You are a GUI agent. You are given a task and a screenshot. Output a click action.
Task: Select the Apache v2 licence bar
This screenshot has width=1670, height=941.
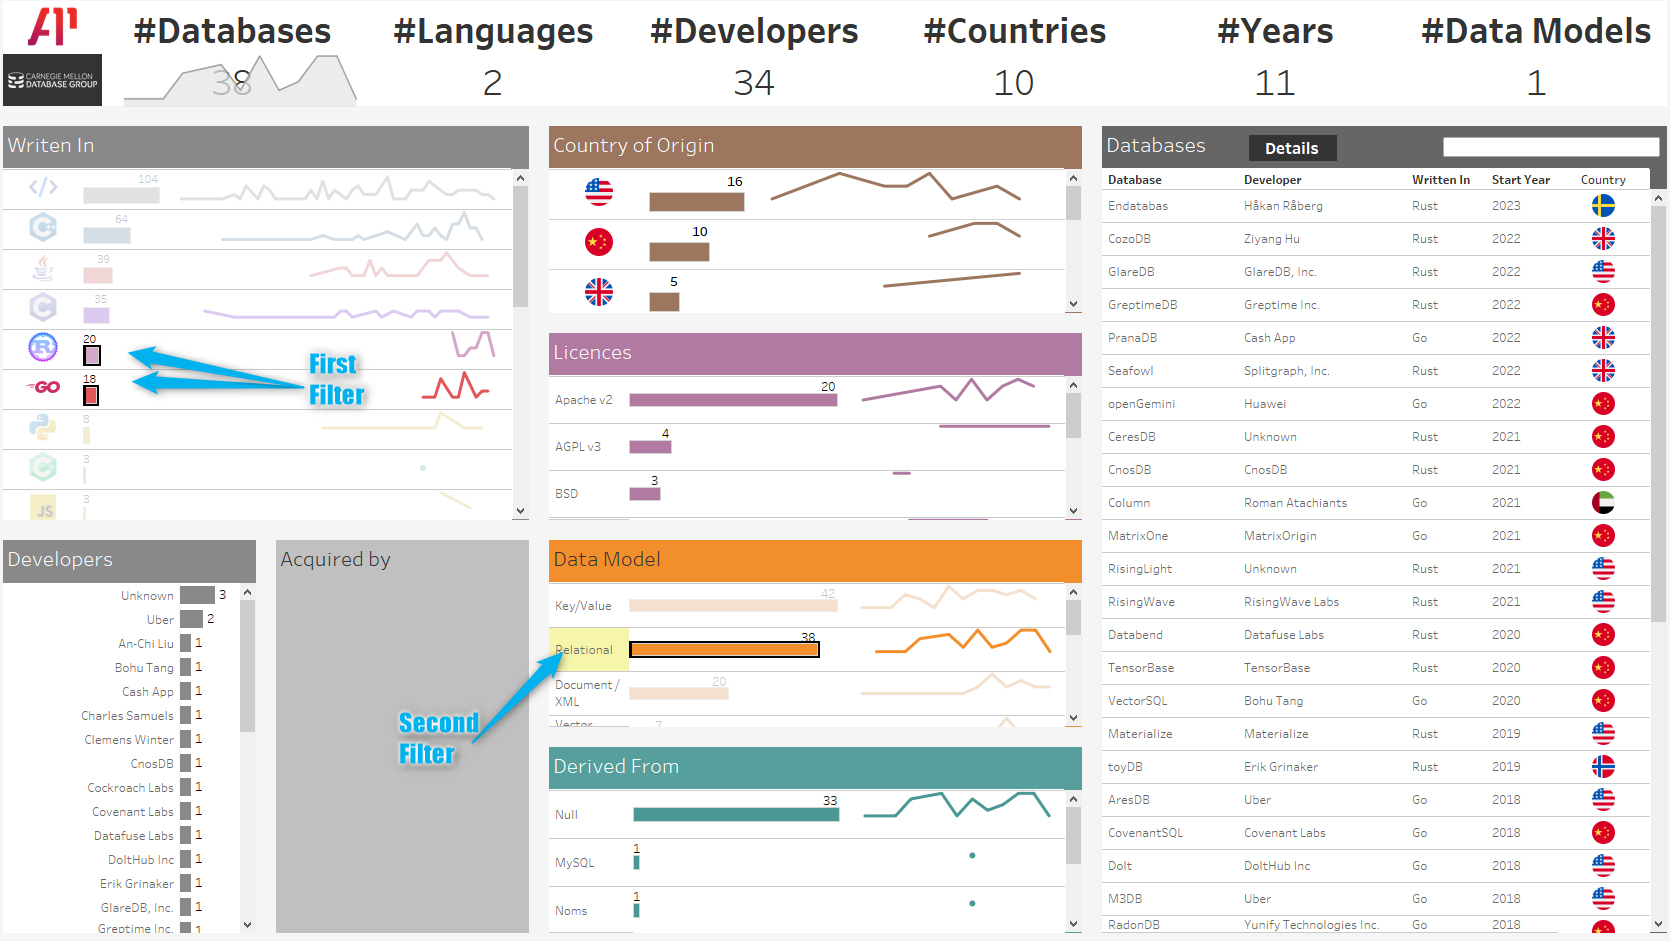pyautogui.click(x=733, y=400)
